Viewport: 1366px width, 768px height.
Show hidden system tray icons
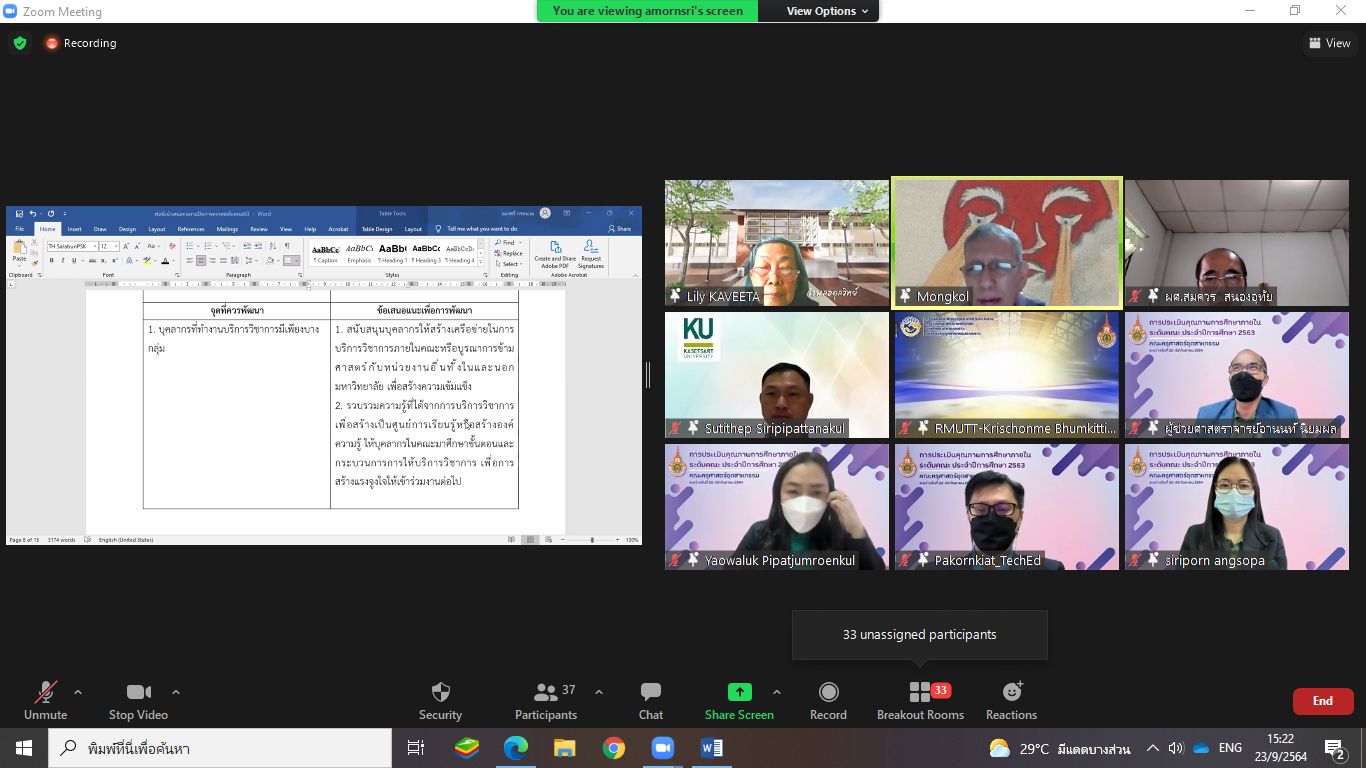pyautogui.click(x=1153, y=748)
